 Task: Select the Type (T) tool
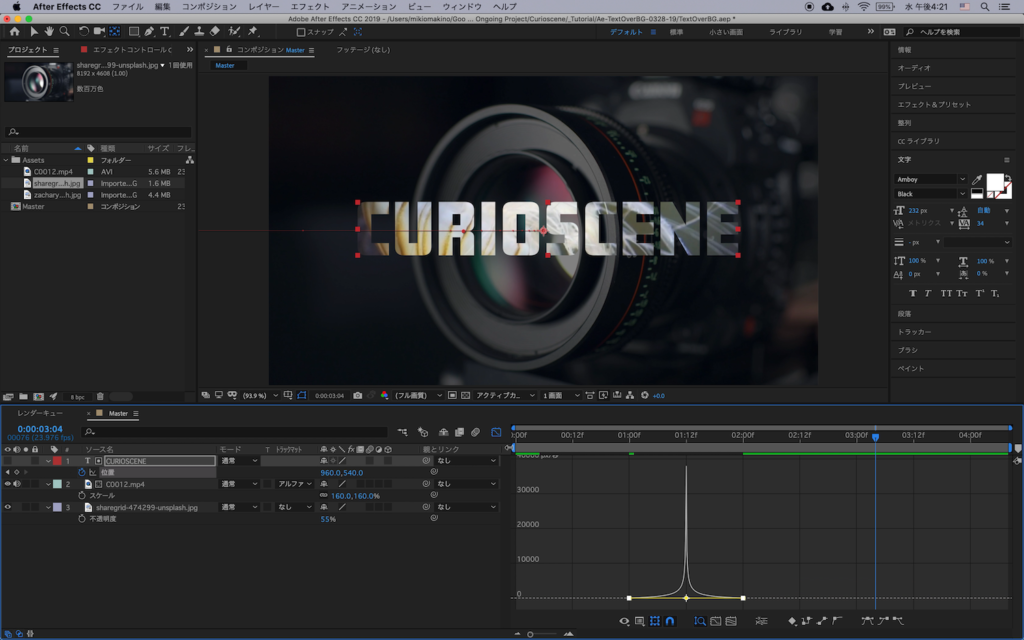165,32
